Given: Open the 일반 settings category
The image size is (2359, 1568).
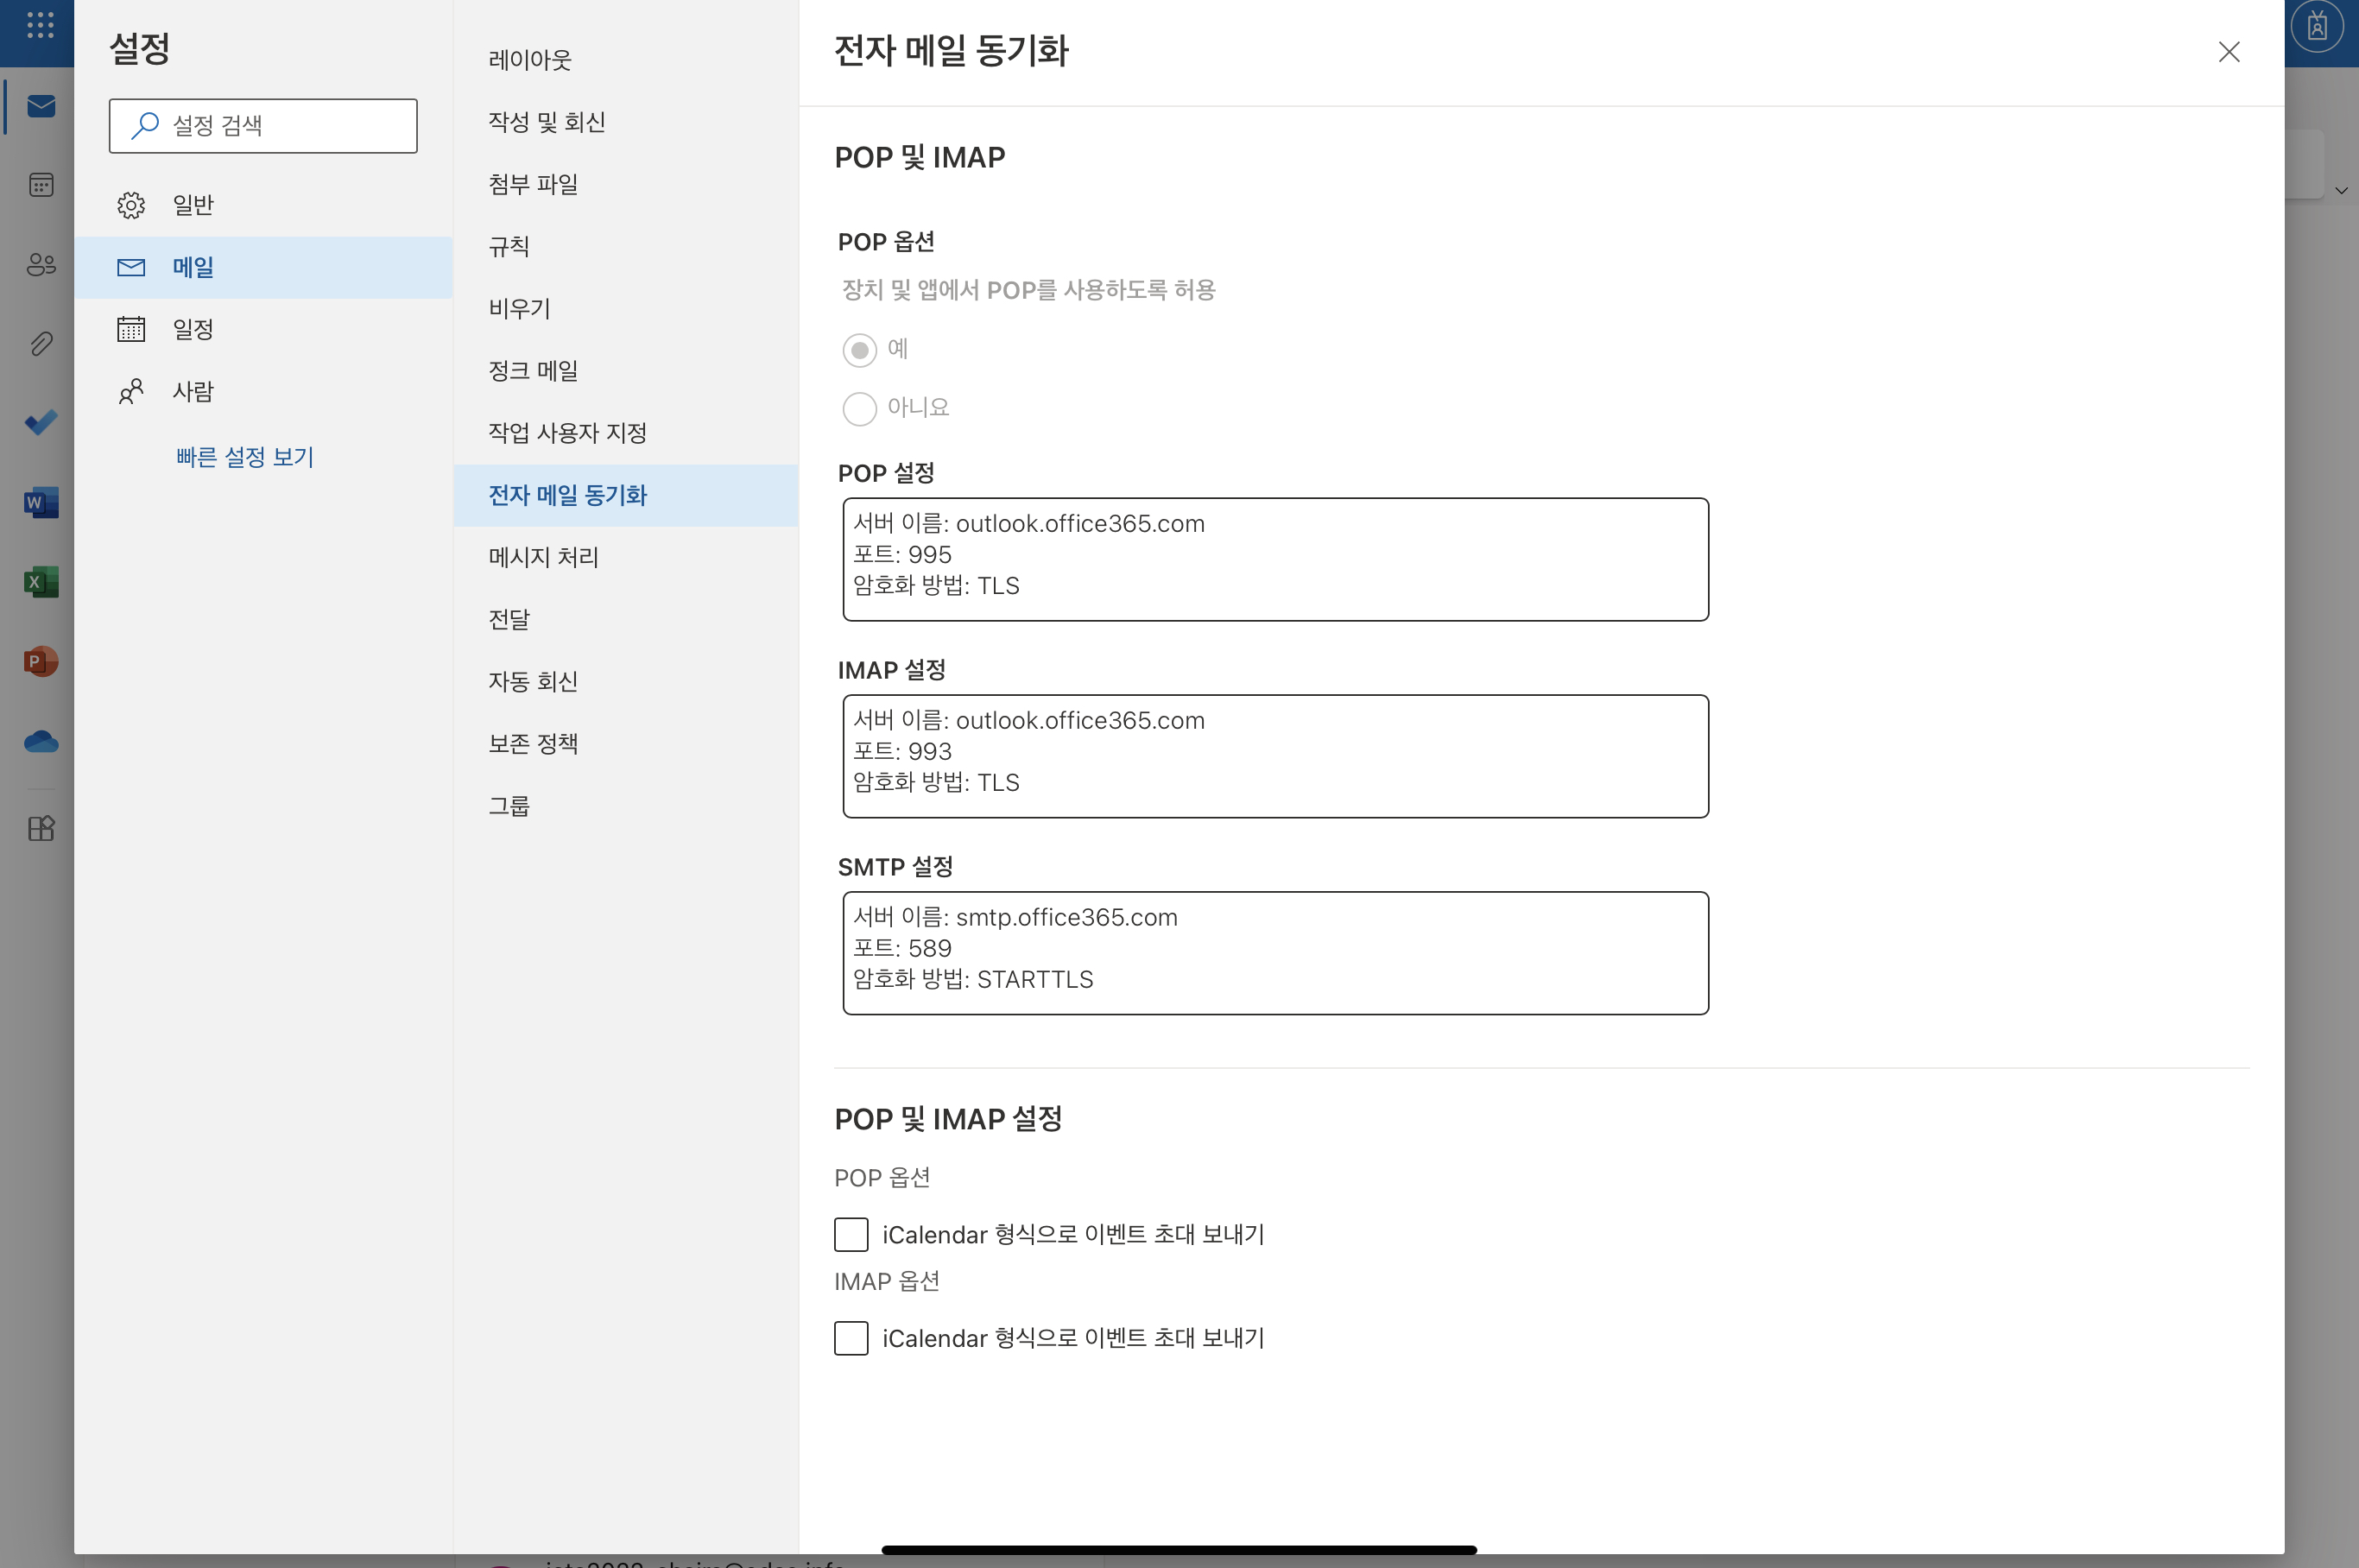Looking at the screenshot, I should point(192,205).
